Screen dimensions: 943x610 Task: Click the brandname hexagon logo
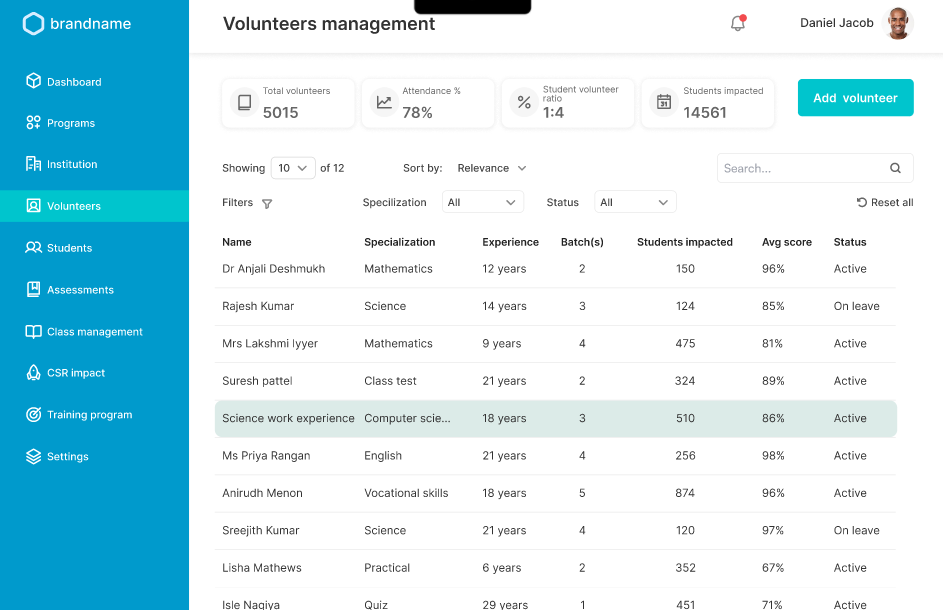tap(33, 23)
